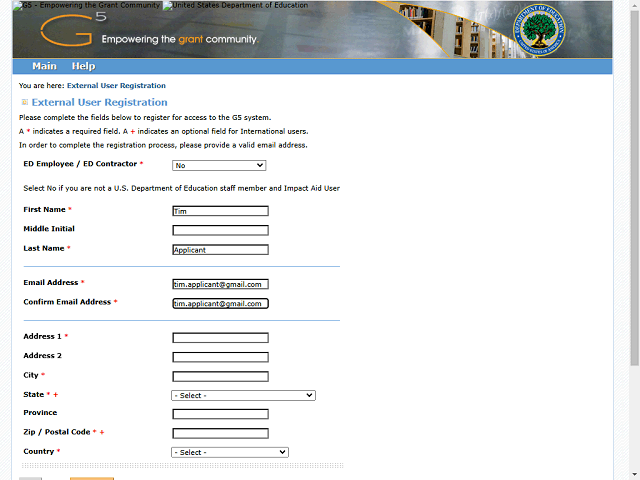Click the icon beside External User Registration heading
The image size is (640, 480).
tap(24, 102)
